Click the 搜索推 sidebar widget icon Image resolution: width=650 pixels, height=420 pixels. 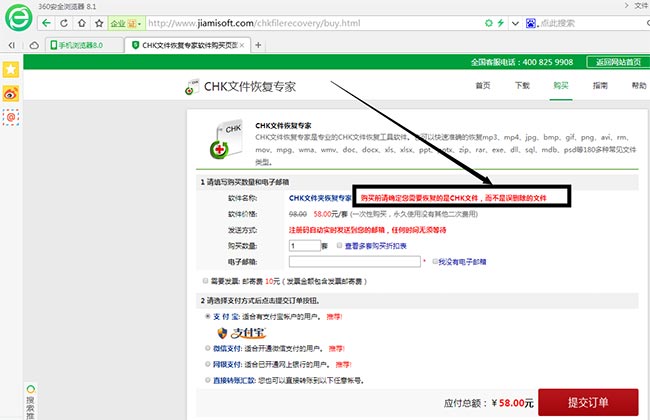pyautogui.click(x=31, y=401)
